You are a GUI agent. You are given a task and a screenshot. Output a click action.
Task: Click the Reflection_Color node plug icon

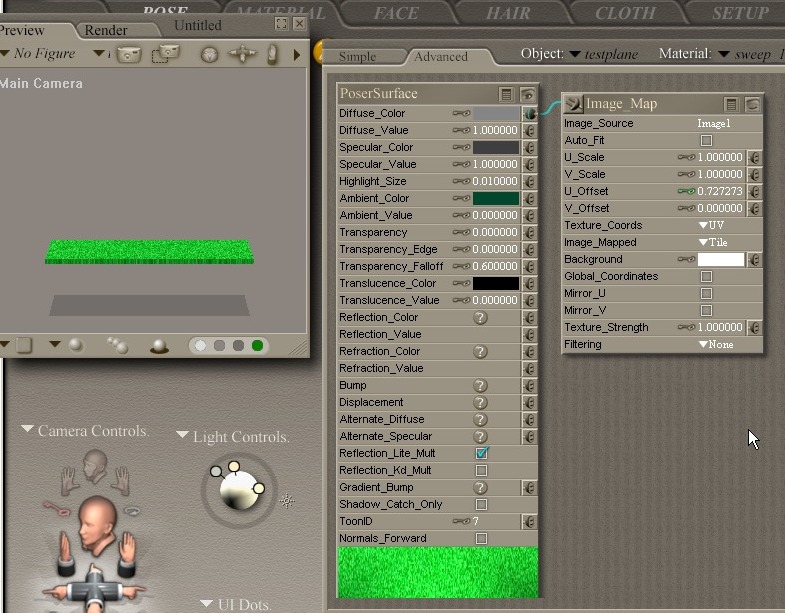click(x=529, y=318)
